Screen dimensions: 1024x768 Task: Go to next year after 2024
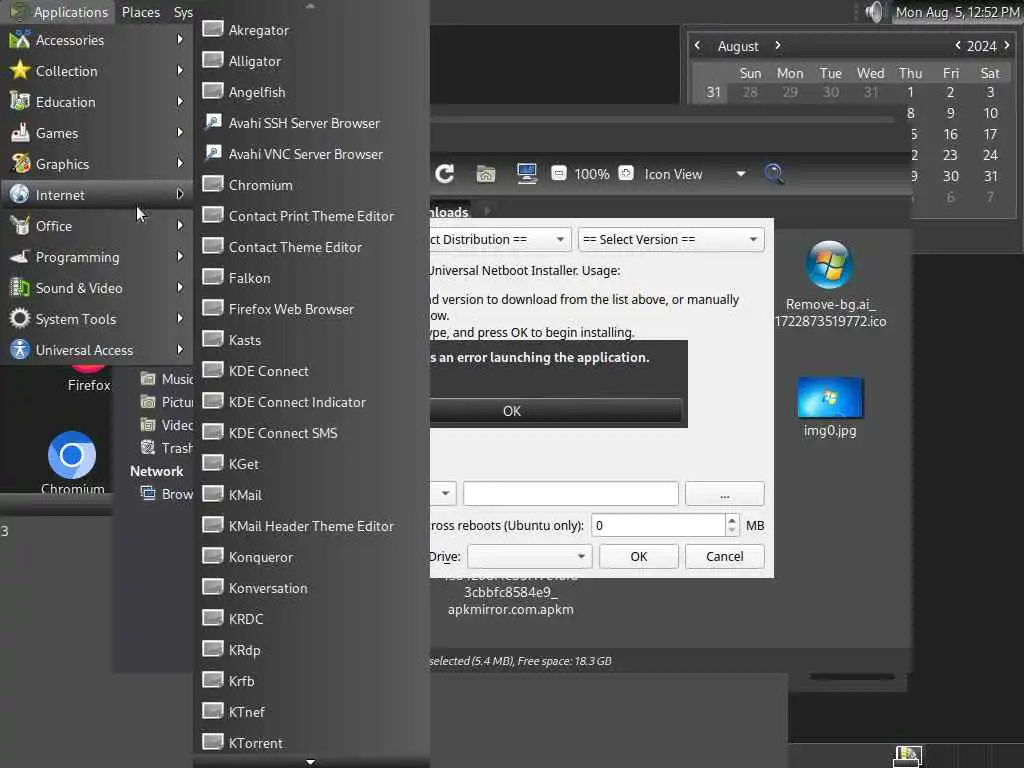tap(1007, 45)
